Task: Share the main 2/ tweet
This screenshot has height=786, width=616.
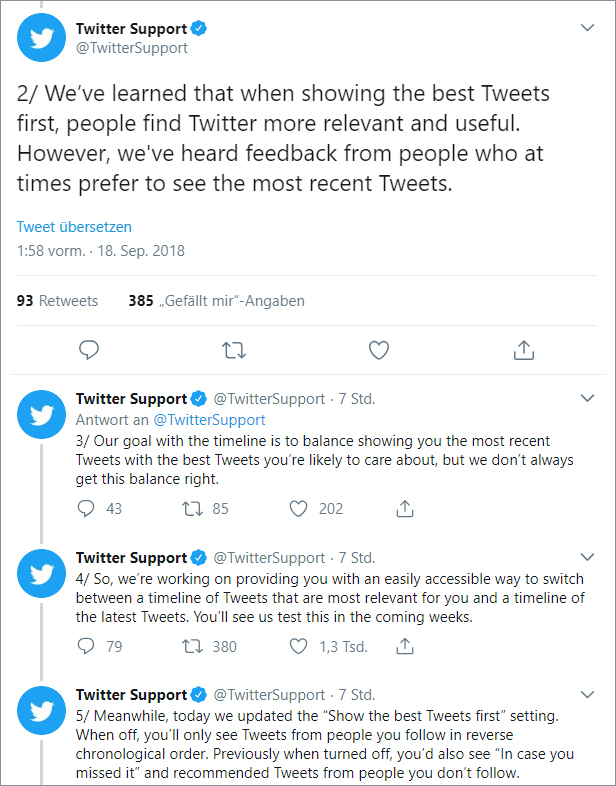Action: (x=523, y=350)
